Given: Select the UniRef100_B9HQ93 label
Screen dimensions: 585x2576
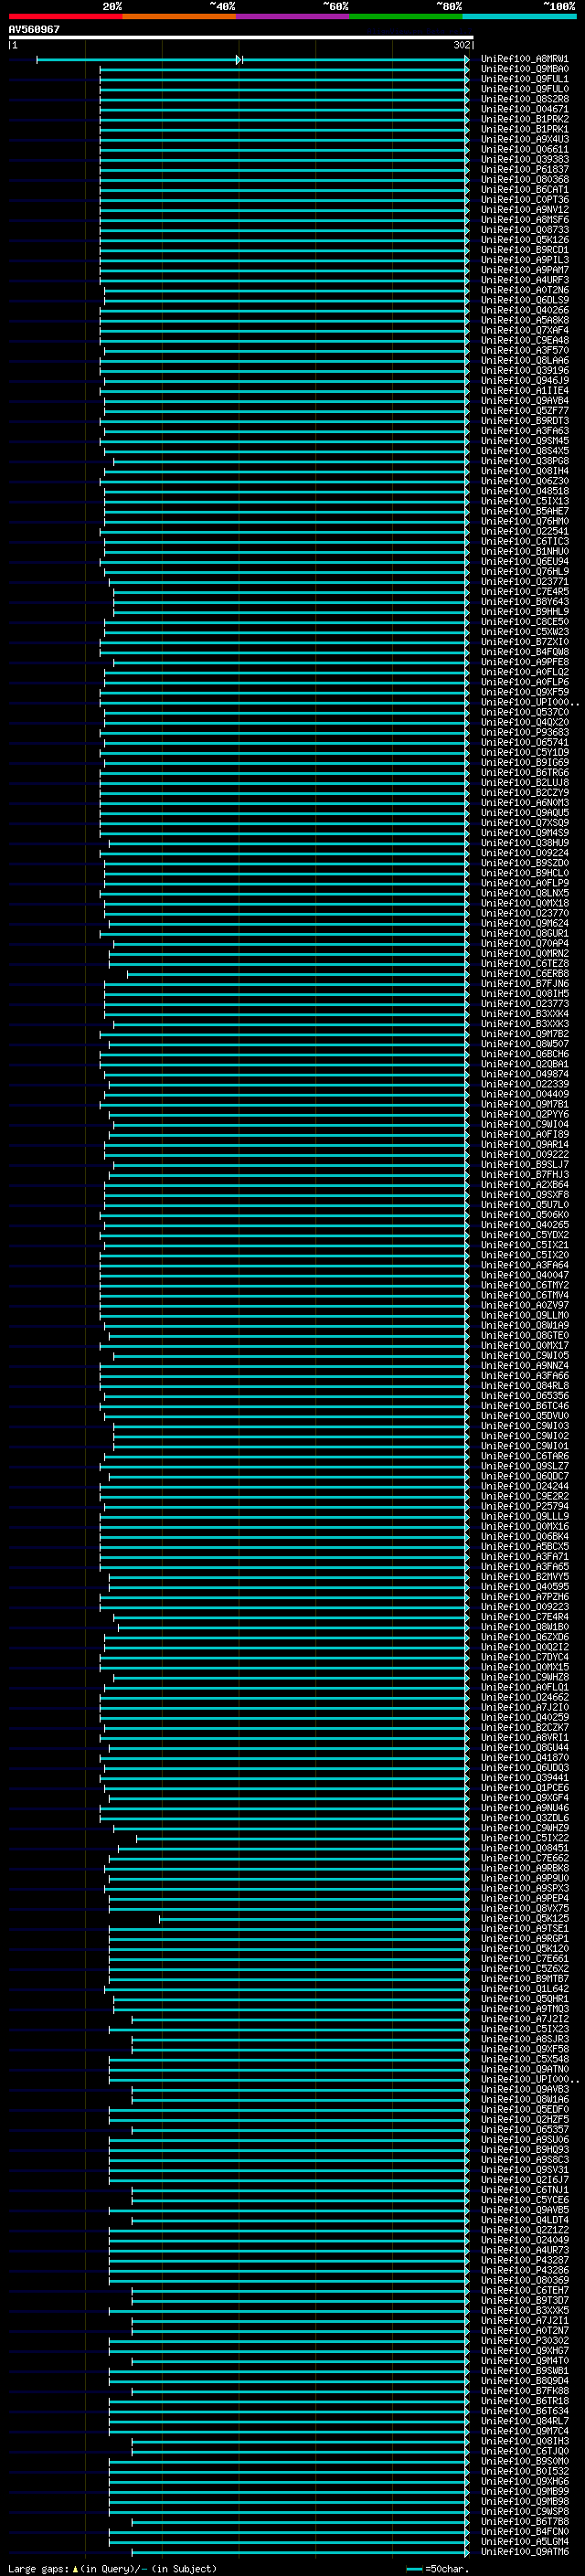Looking at the screenshot, I should pyautogui.click(x=524, y=2149).
